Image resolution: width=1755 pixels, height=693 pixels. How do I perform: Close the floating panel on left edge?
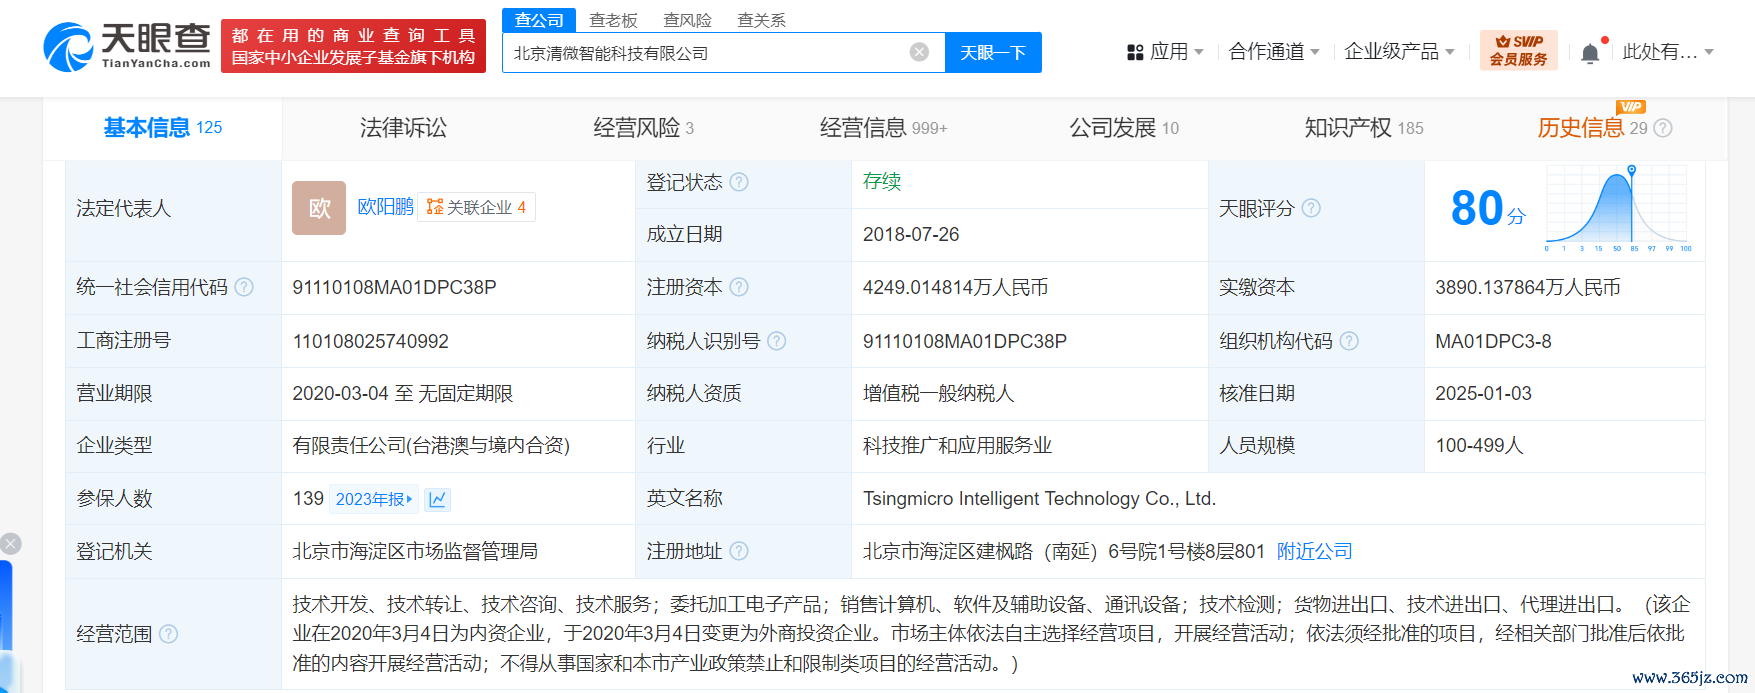coord(10,544)
